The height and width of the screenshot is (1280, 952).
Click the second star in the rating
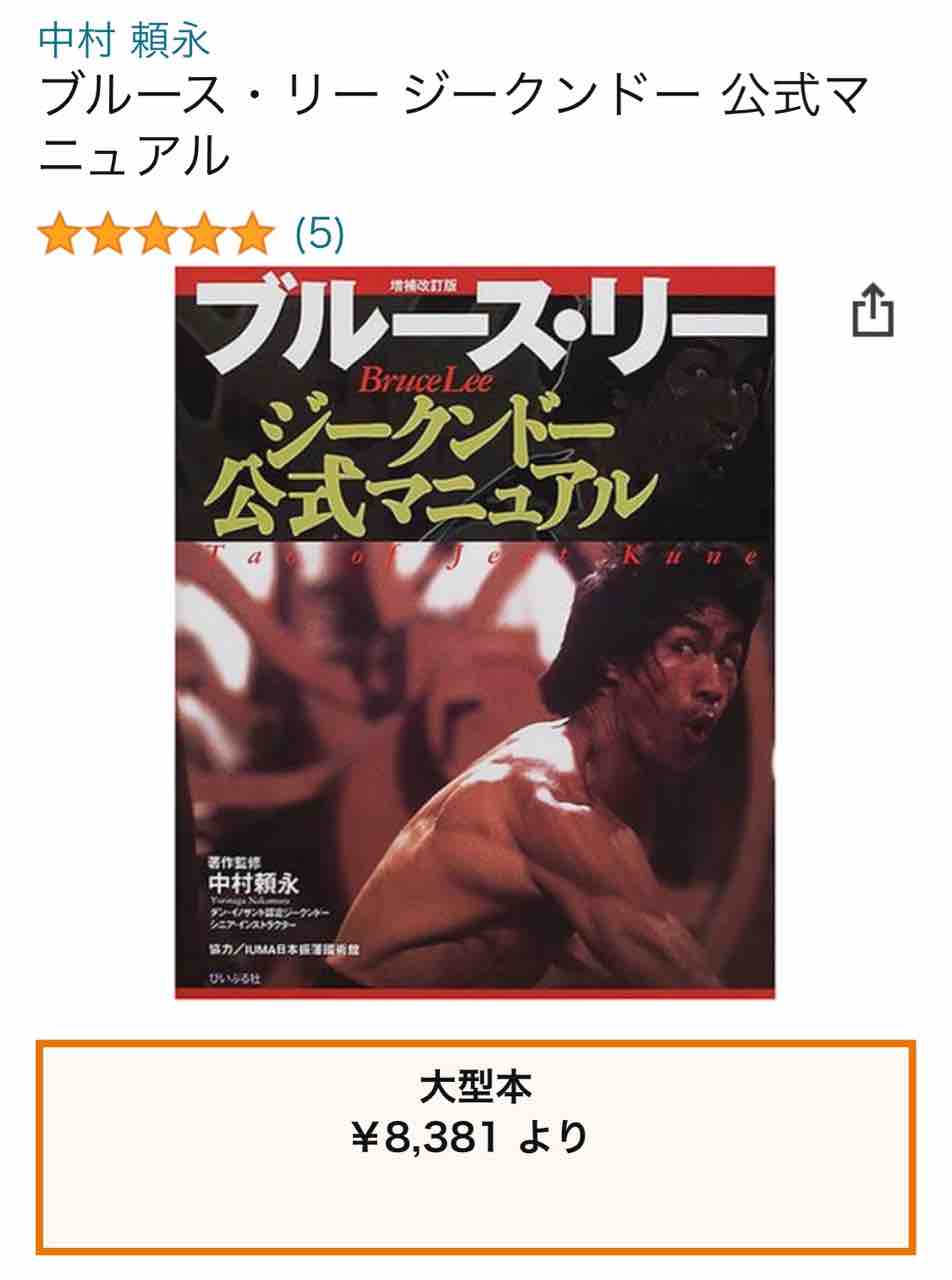tap(108, 234)
